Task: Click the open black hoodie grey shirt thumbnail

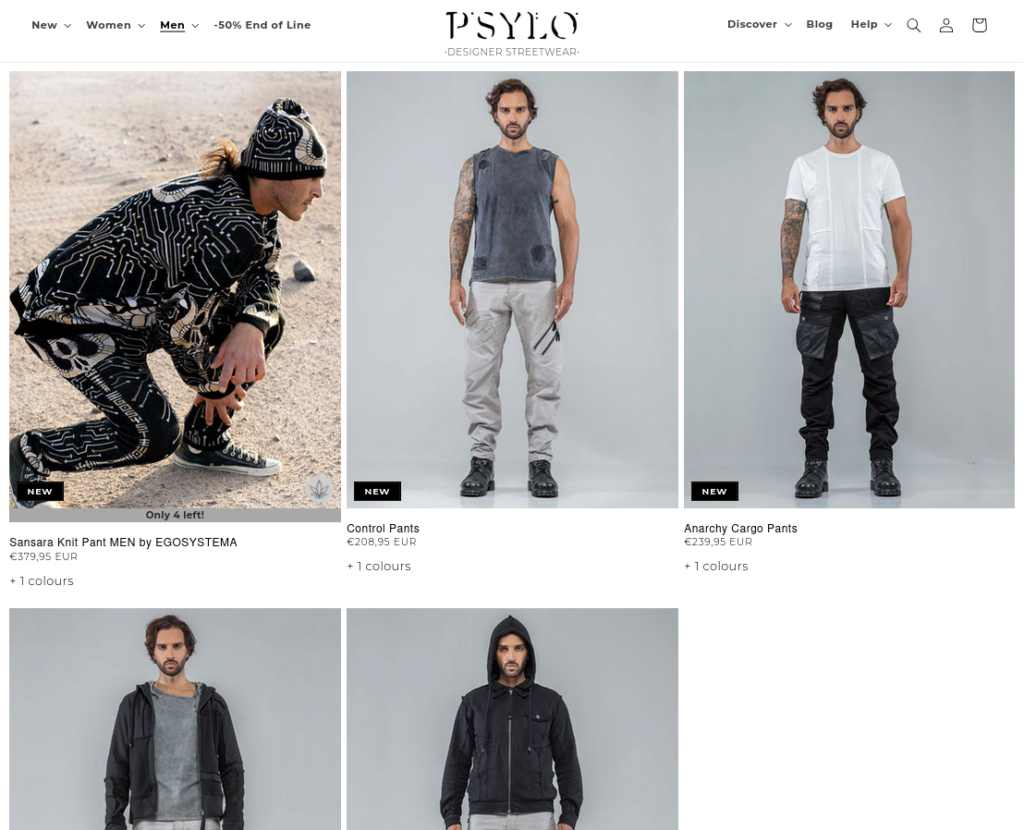Action: click(175, 719)
